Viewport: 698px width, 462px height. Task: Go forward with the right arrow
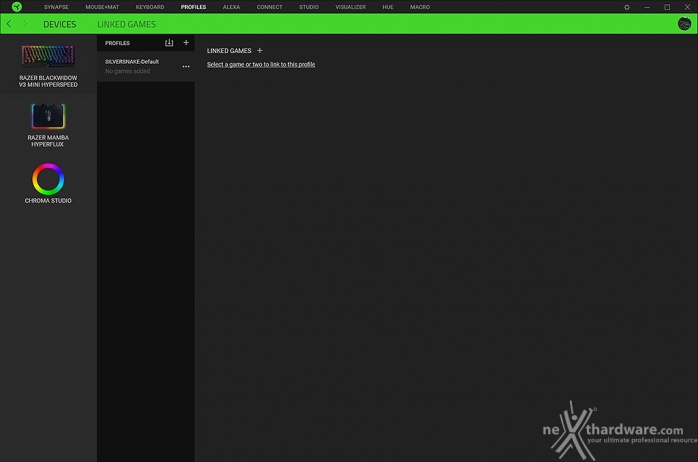click(25, 24)
